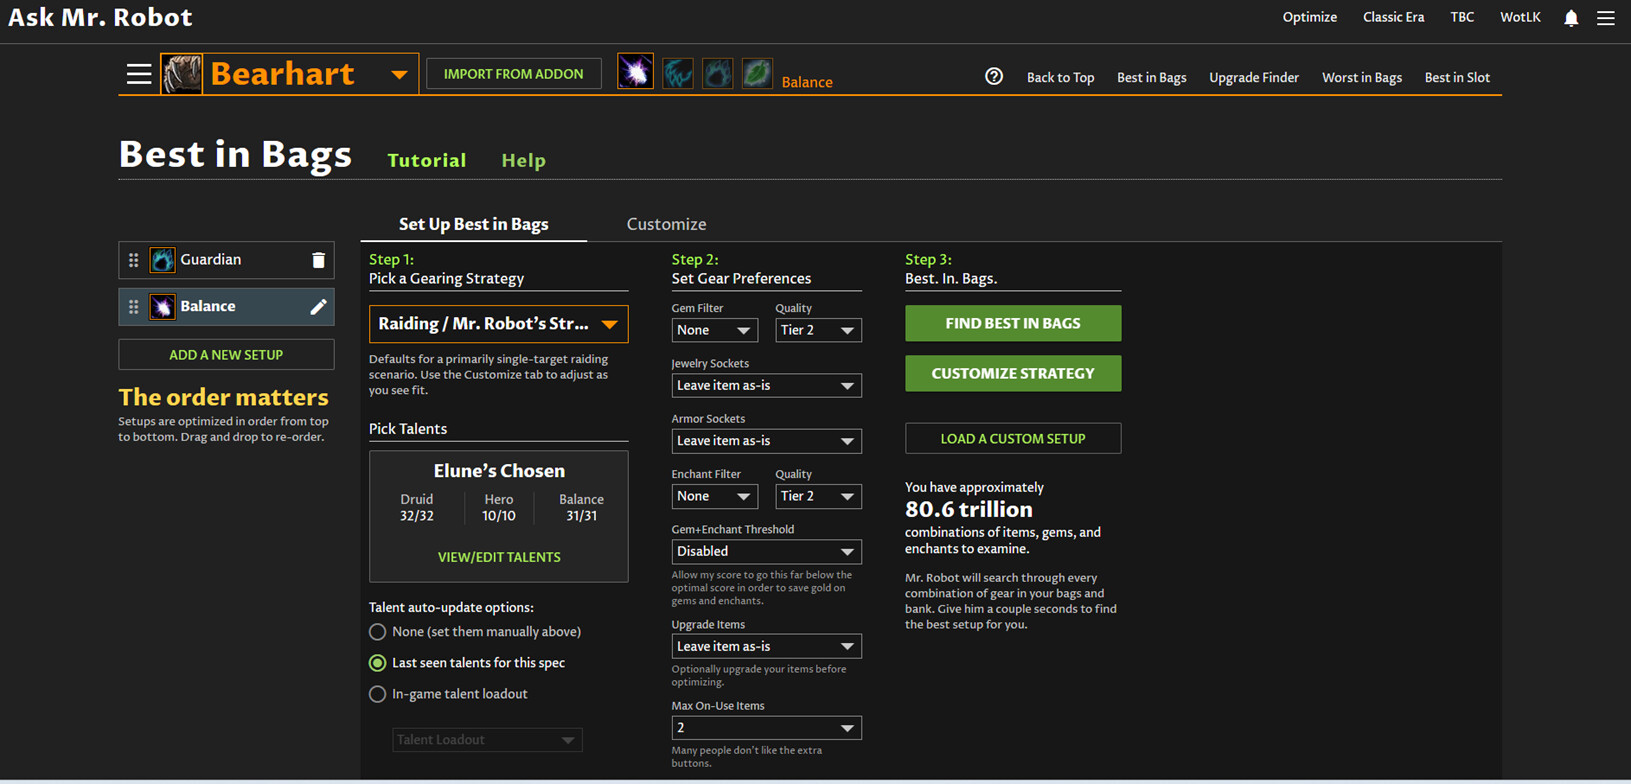Open the notifications bell
The image size is (1631, 784).
[1571, 18]
